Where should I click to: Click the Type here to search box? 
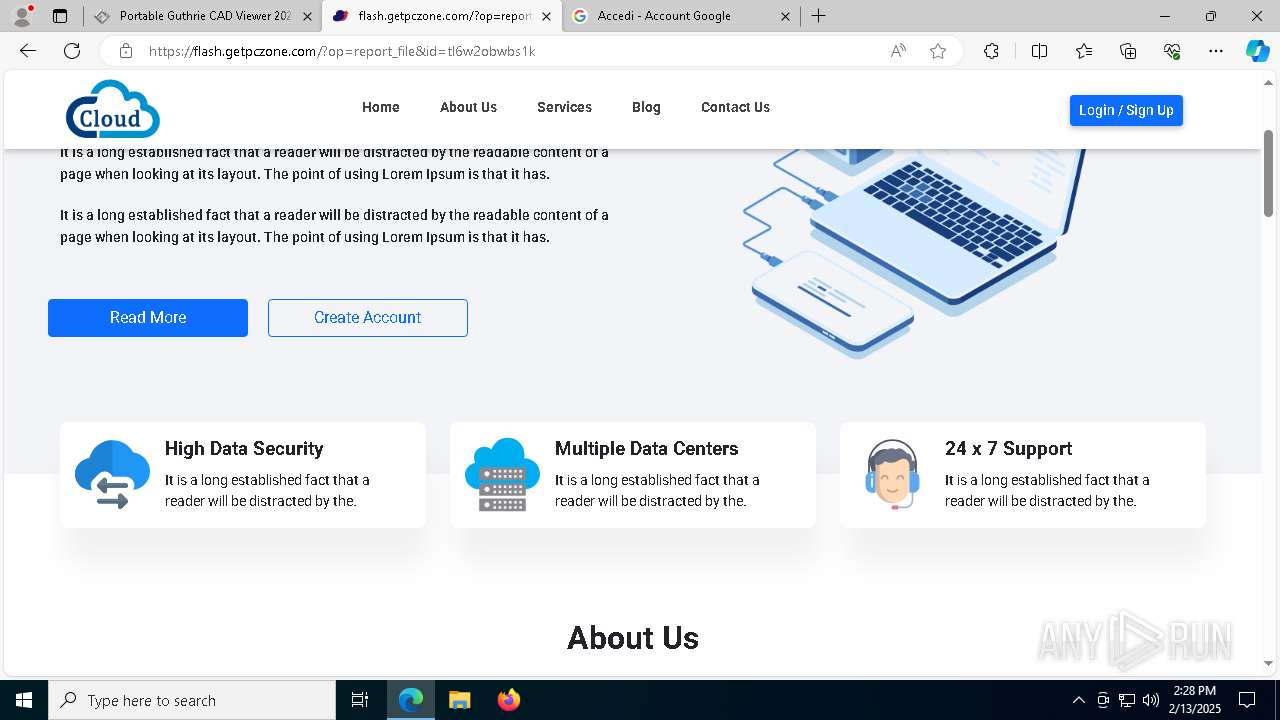192,700
